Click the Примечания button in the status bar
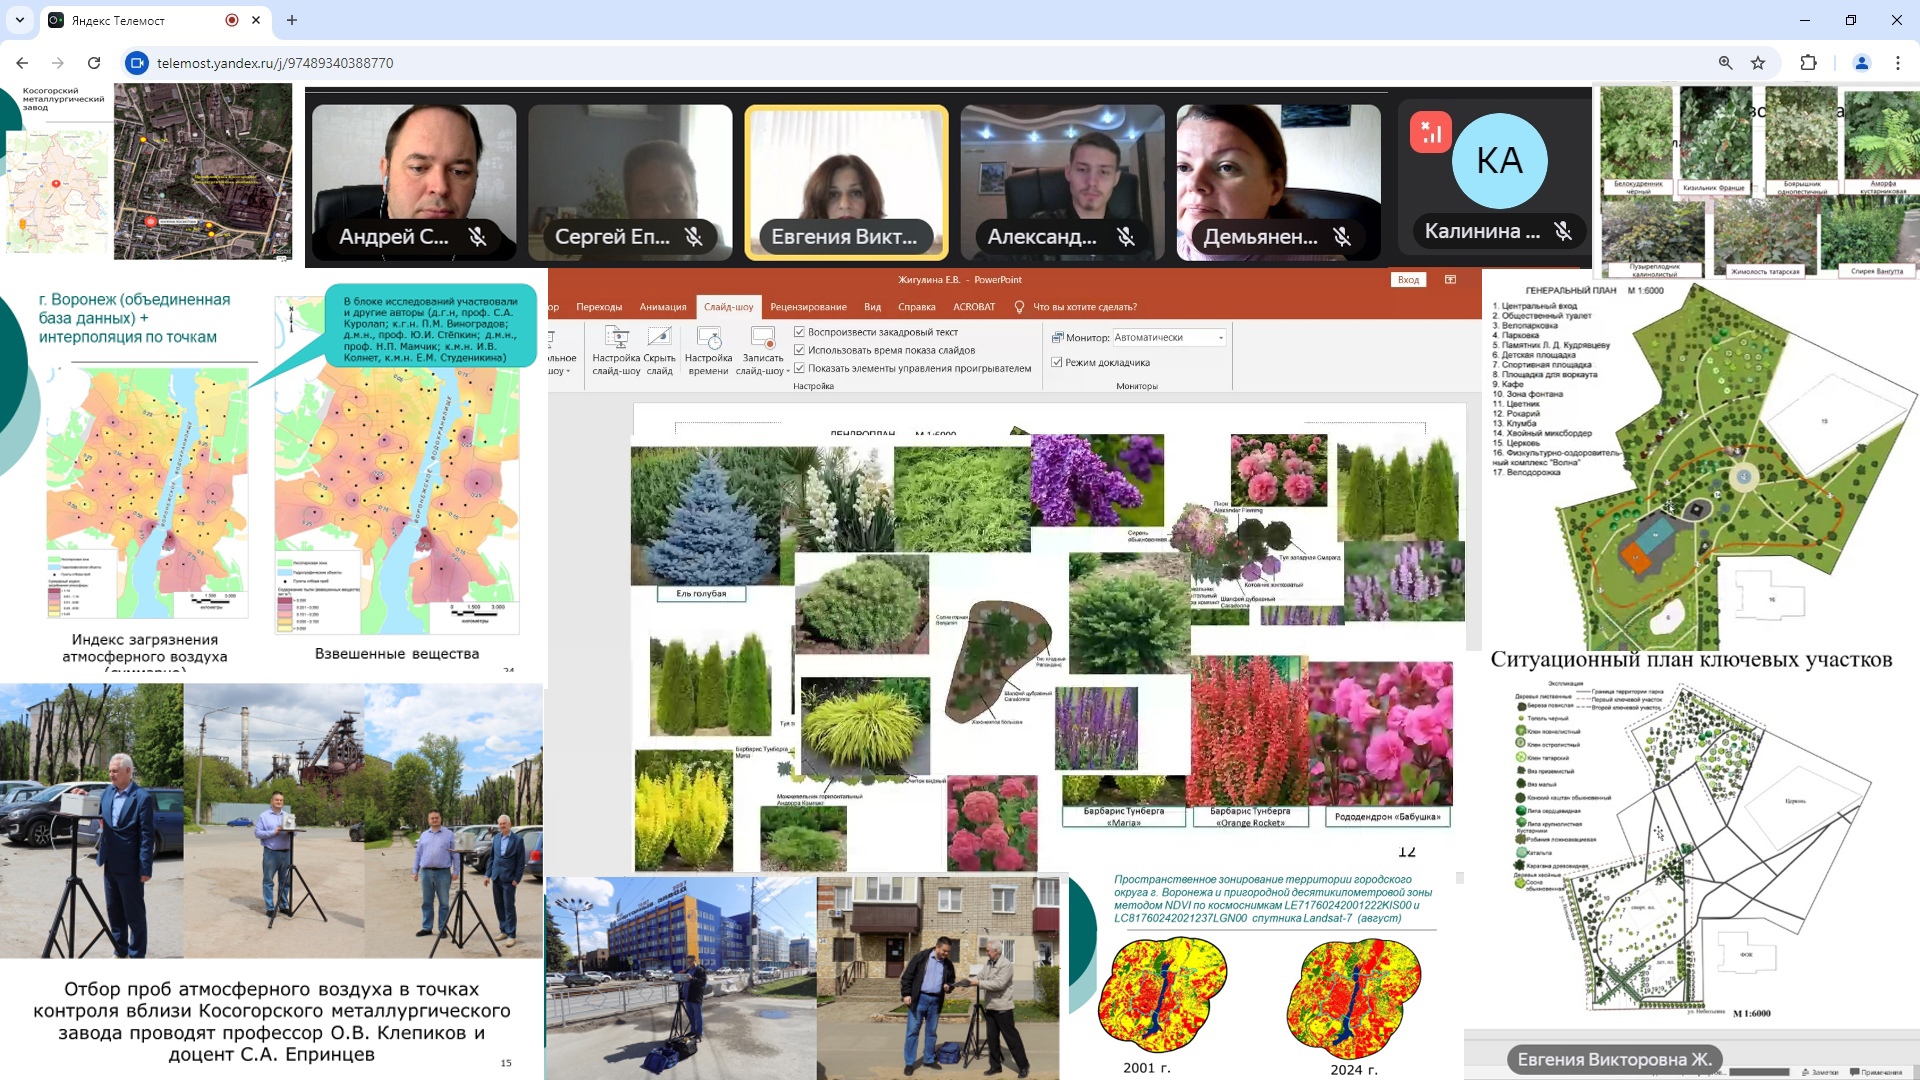Screen dimensions: 1920x1080 pyautogui.click(x=1876, y=1072)
